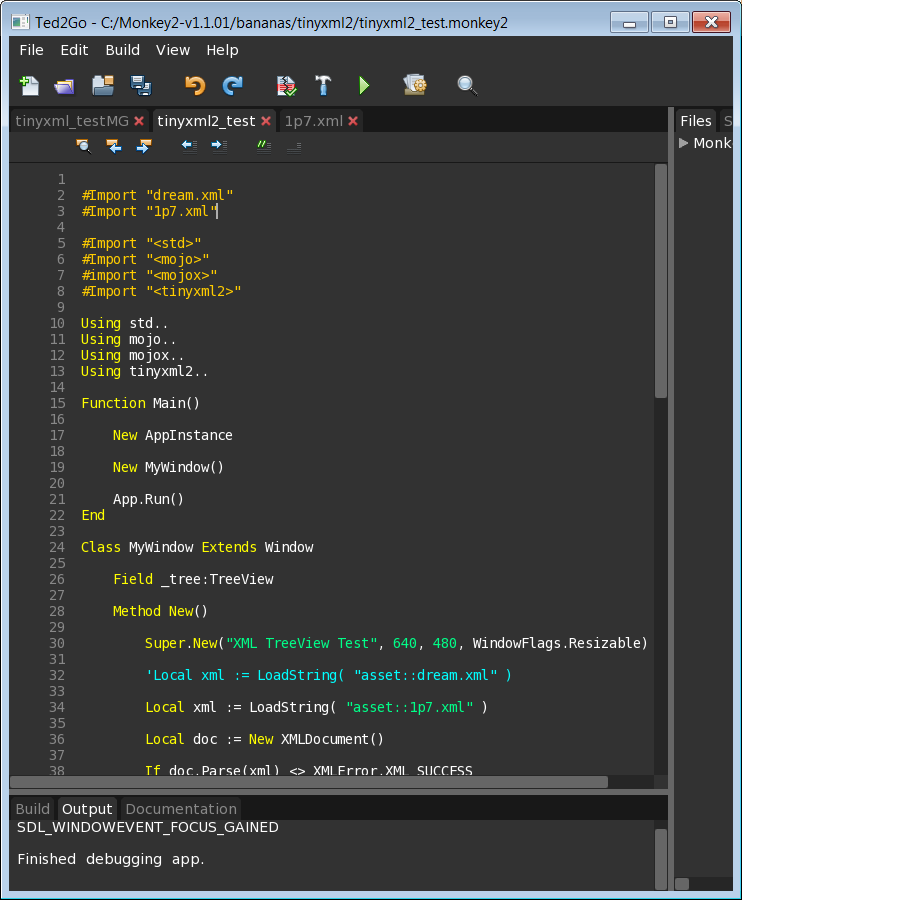Screen dimensions: 900x900
Task: Click the New File icon
Action: tap(30, 86)
